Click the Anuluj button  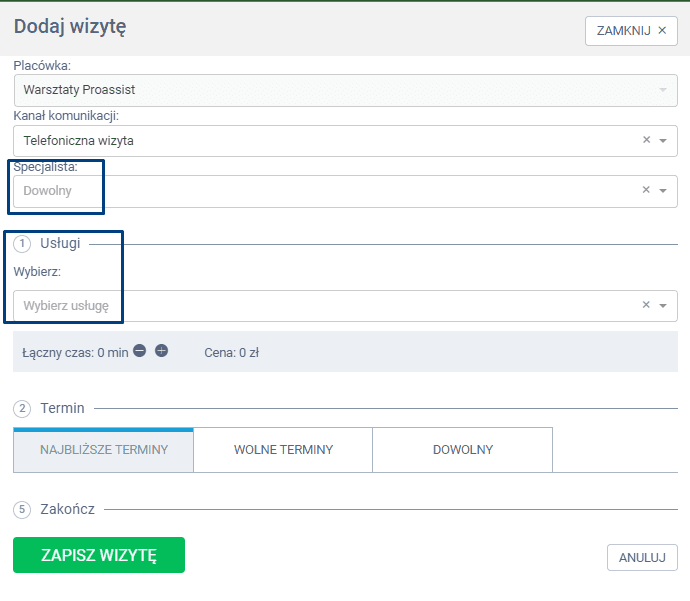point(642,557)
